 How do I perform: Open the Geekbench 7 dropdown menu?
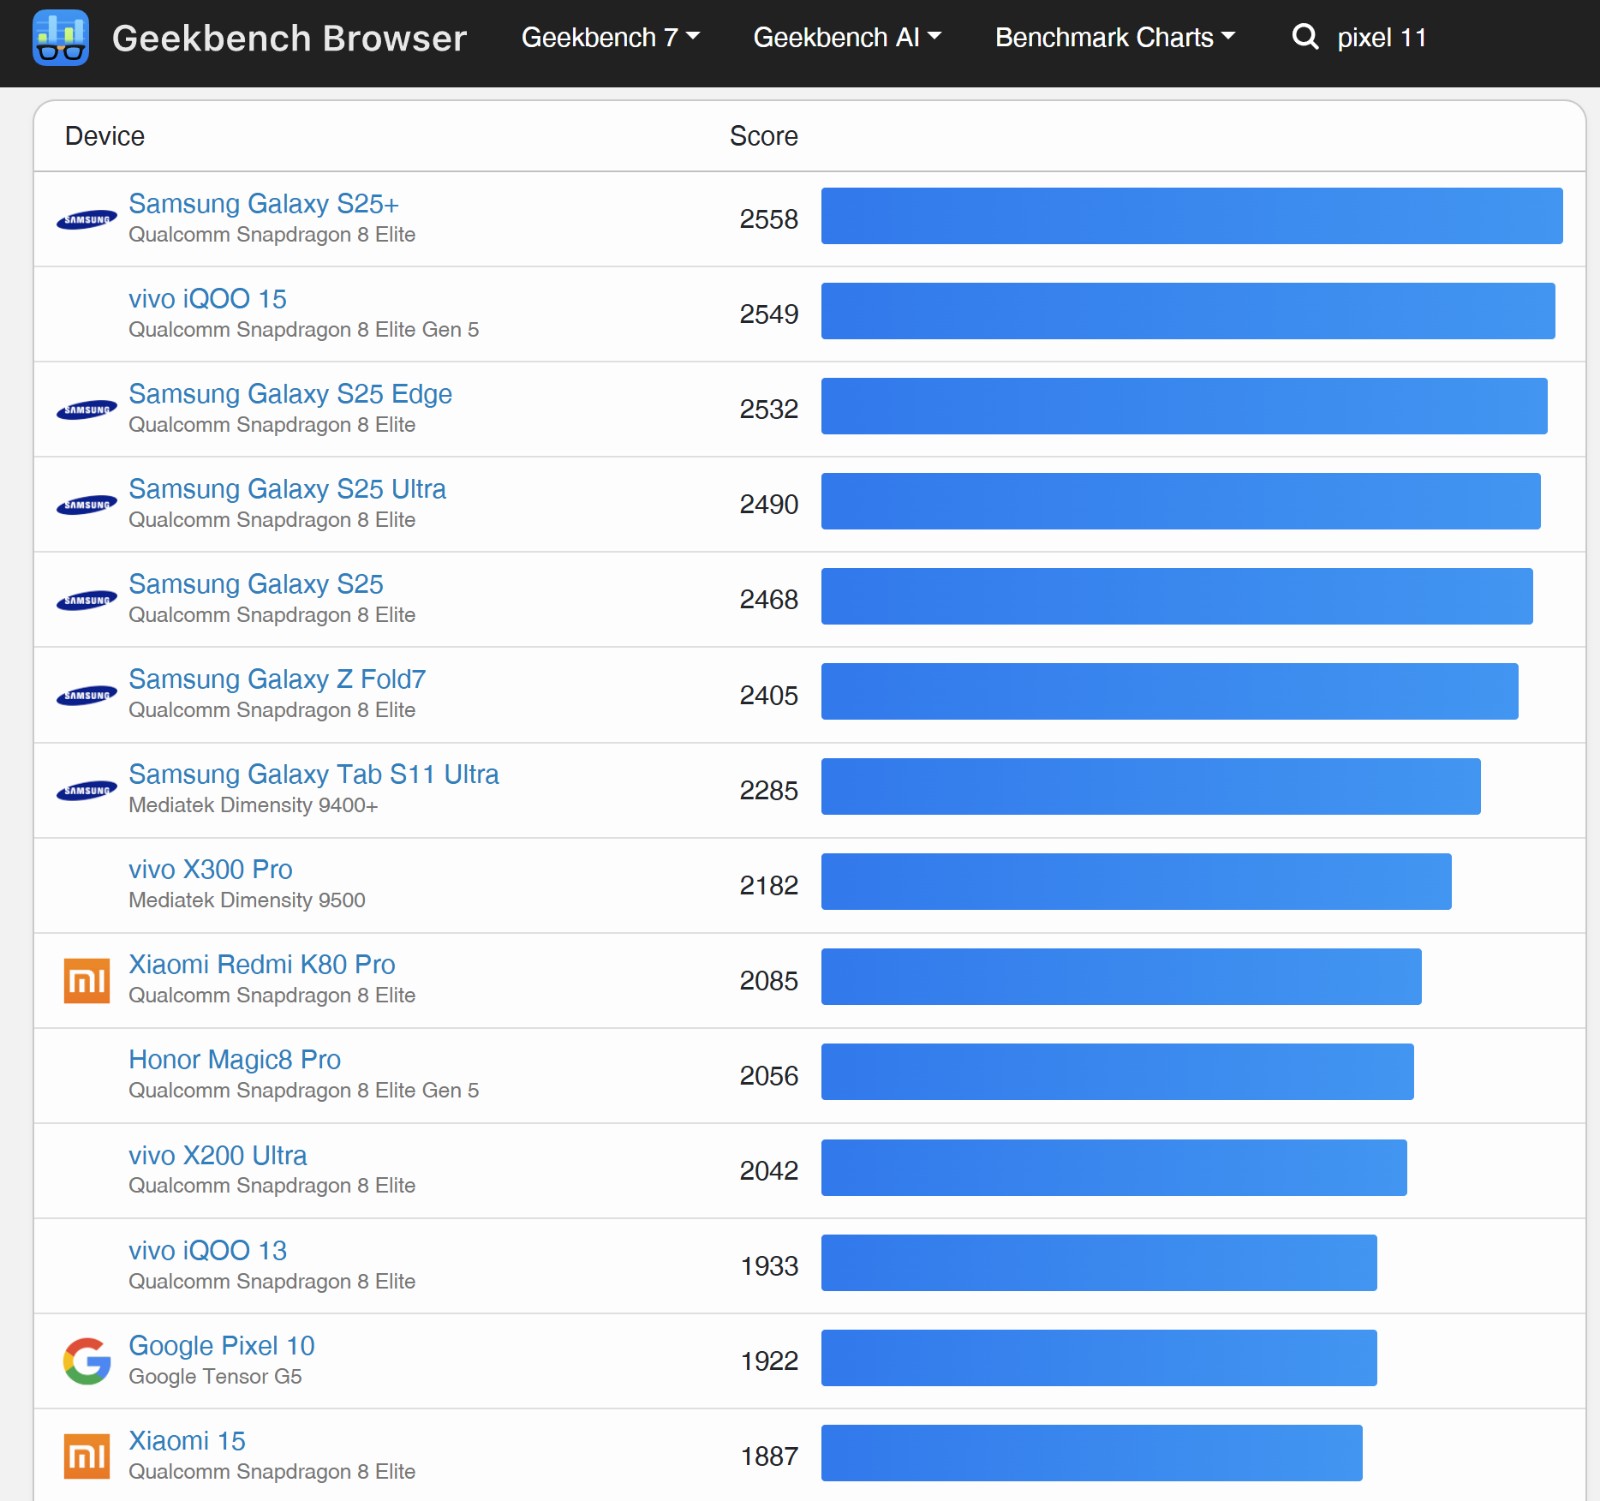pos(610,37)
